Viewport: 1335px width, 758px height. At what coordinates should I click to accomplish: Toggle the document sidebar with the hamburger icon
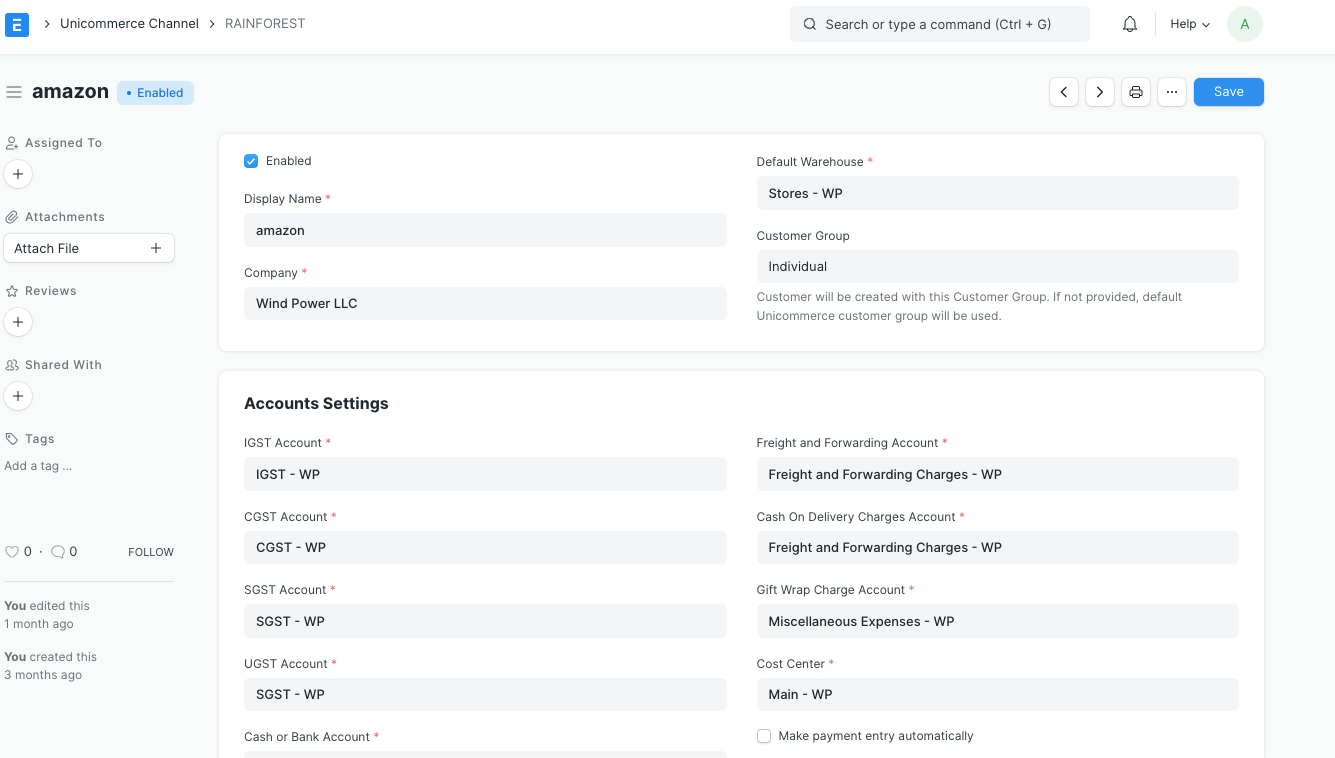coord(14,91)
